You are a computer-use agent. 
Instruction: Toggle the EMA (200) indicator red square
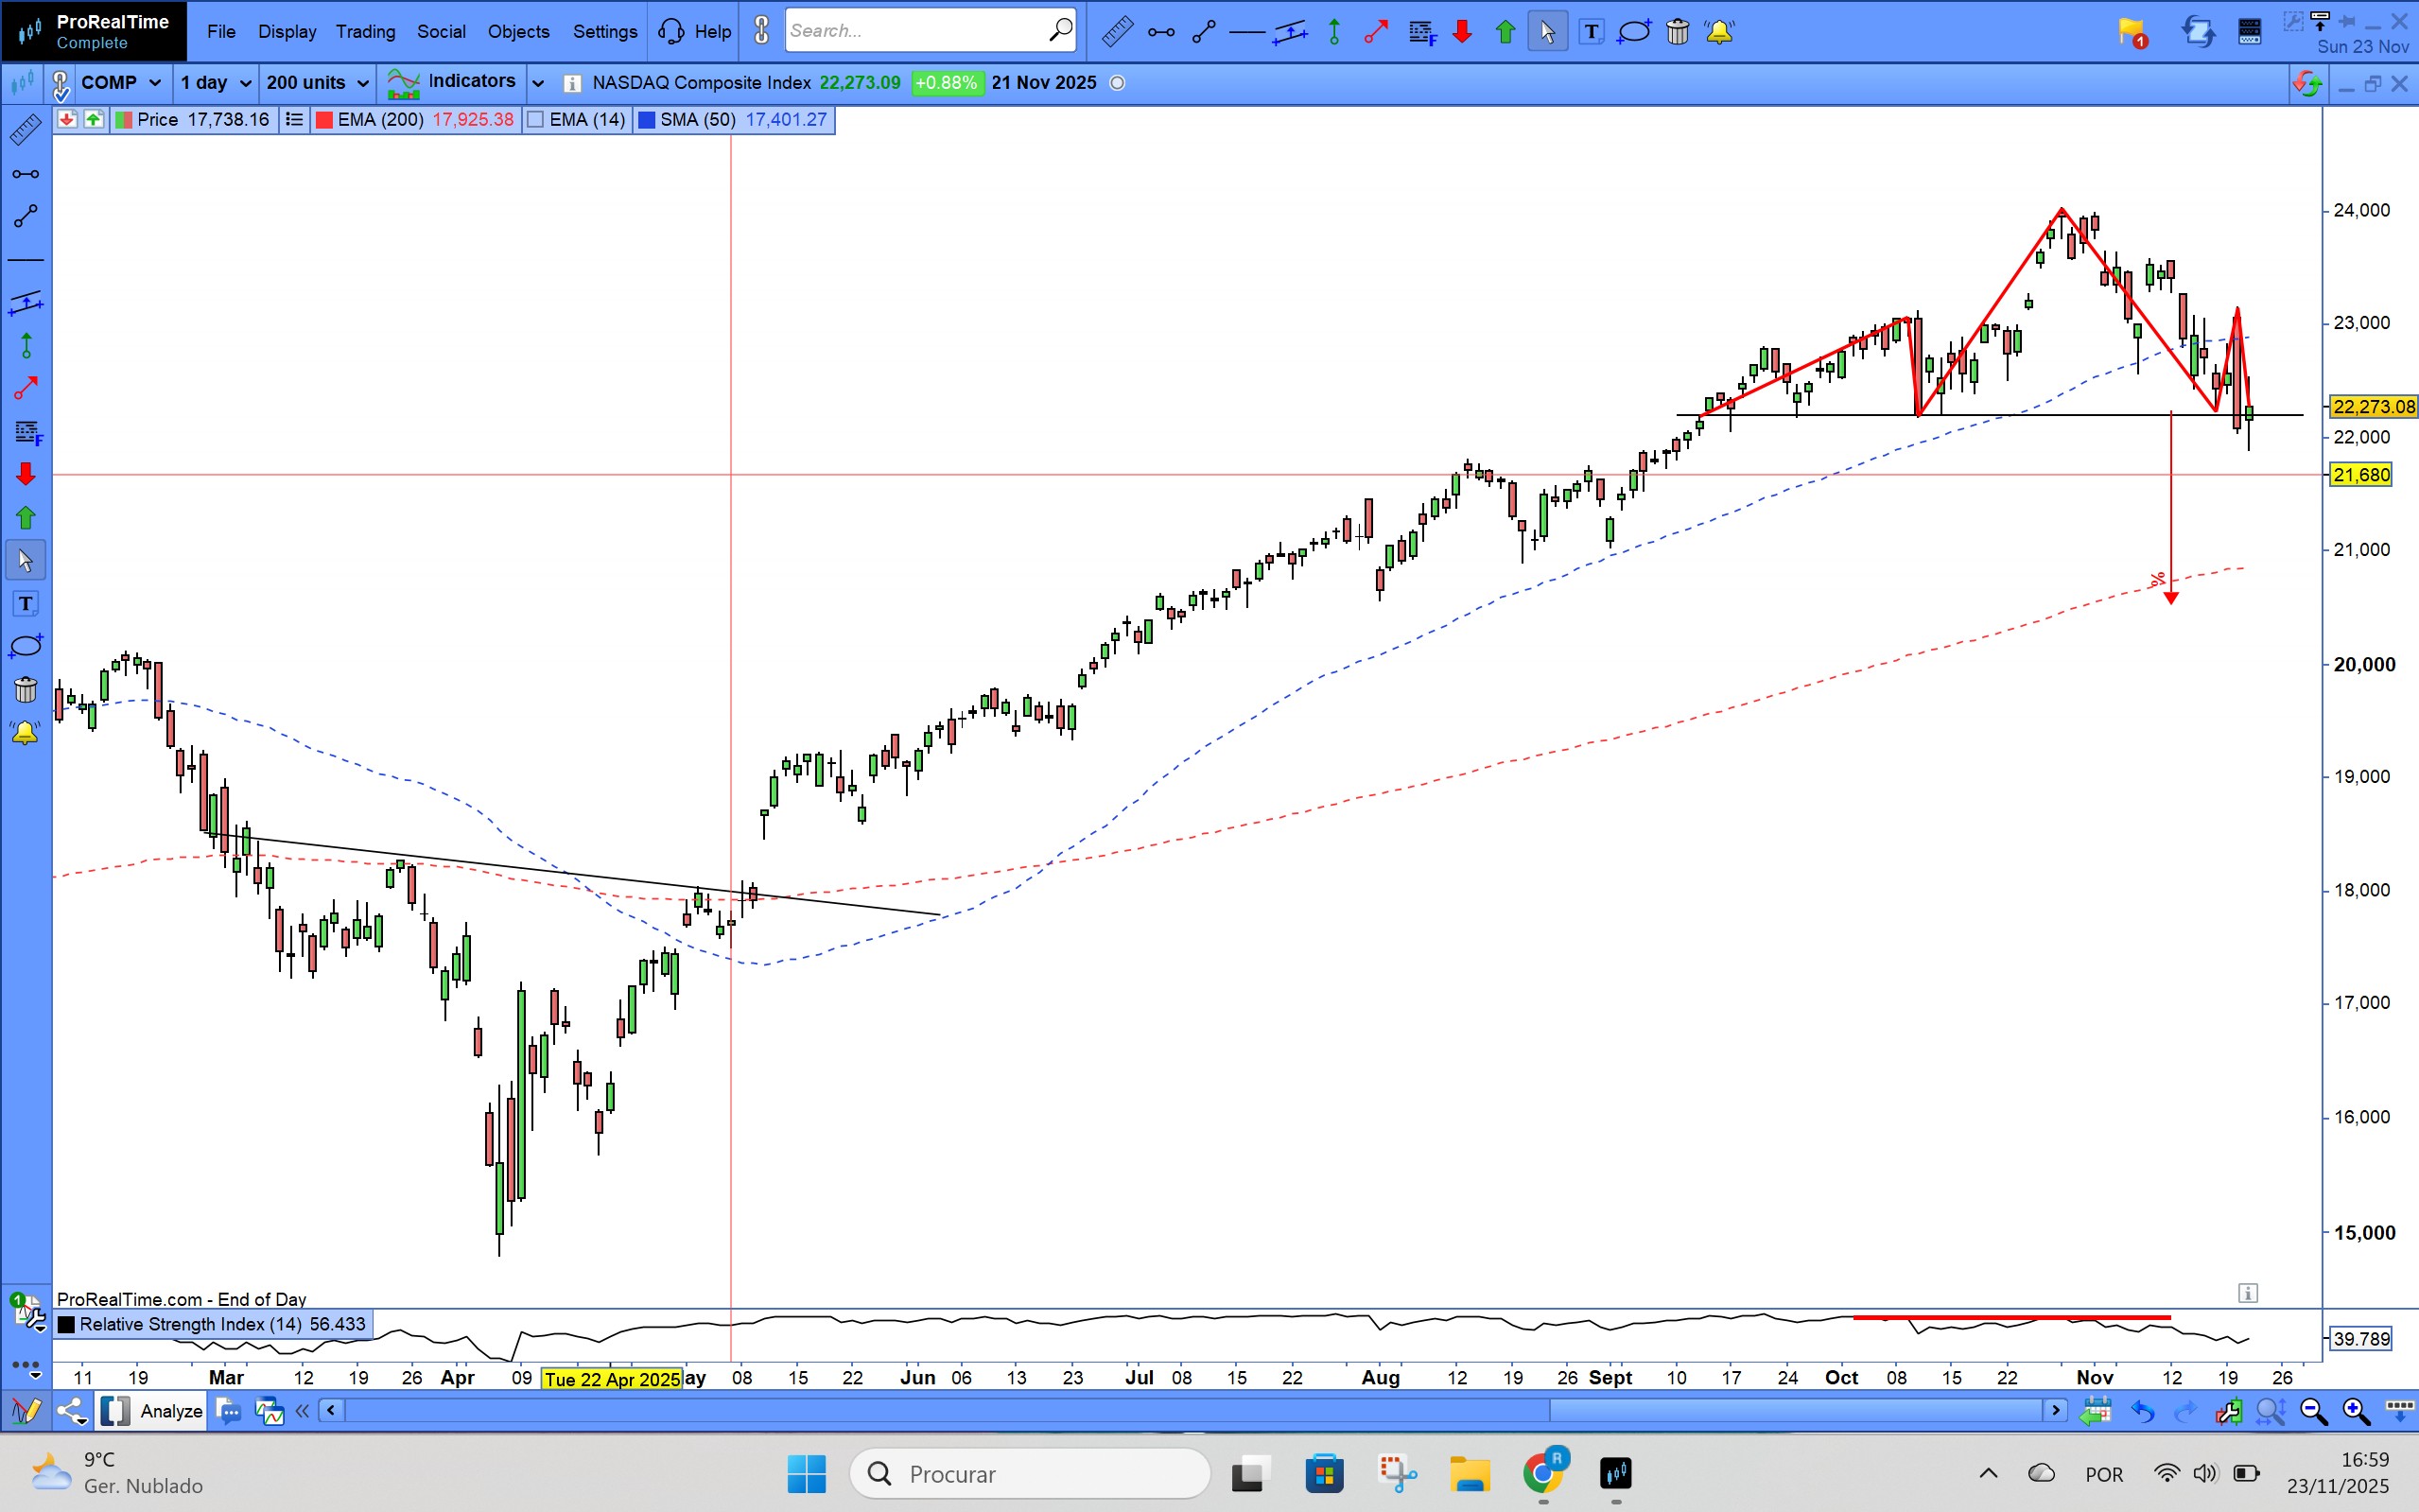point(324,120)
